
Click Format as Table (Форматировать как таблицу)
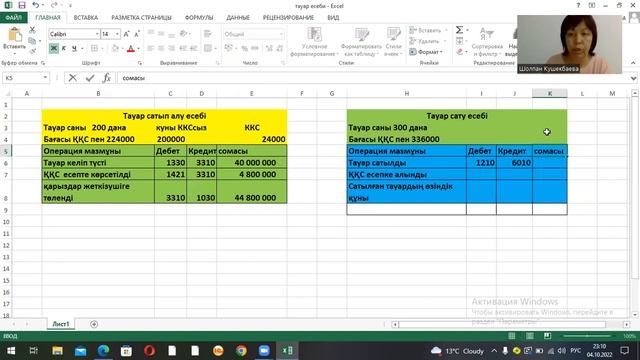tap(361, 42)
